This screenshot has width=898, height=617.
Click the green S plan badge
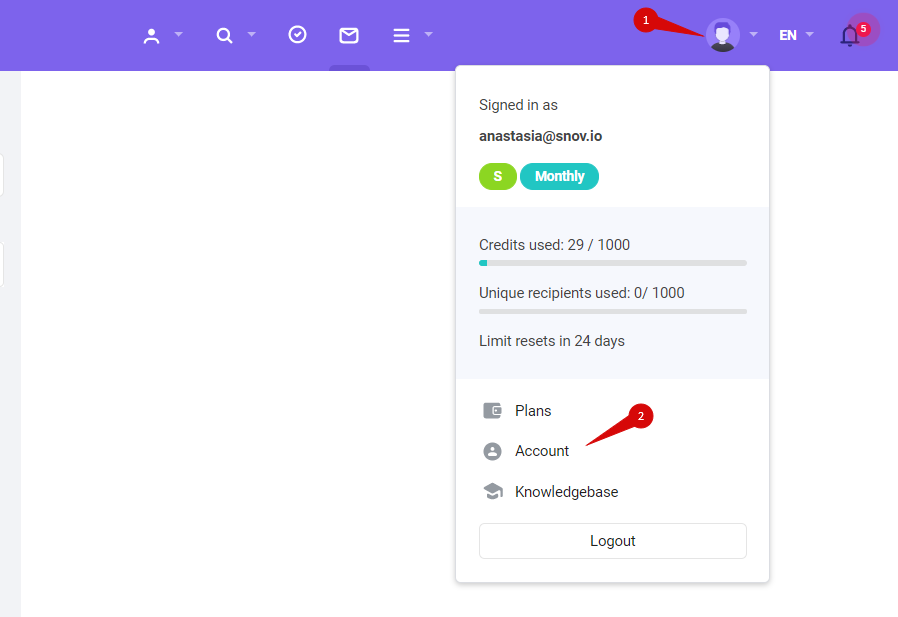[498, 176]
